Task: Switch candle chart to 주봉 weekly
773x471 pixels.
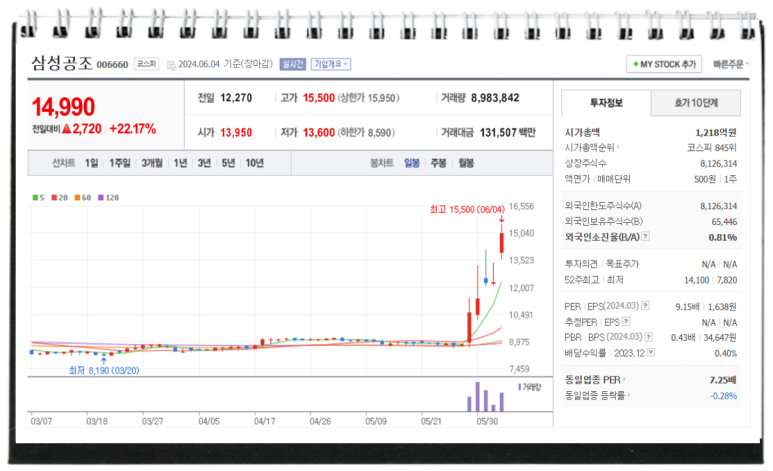Action: (438, 163)
